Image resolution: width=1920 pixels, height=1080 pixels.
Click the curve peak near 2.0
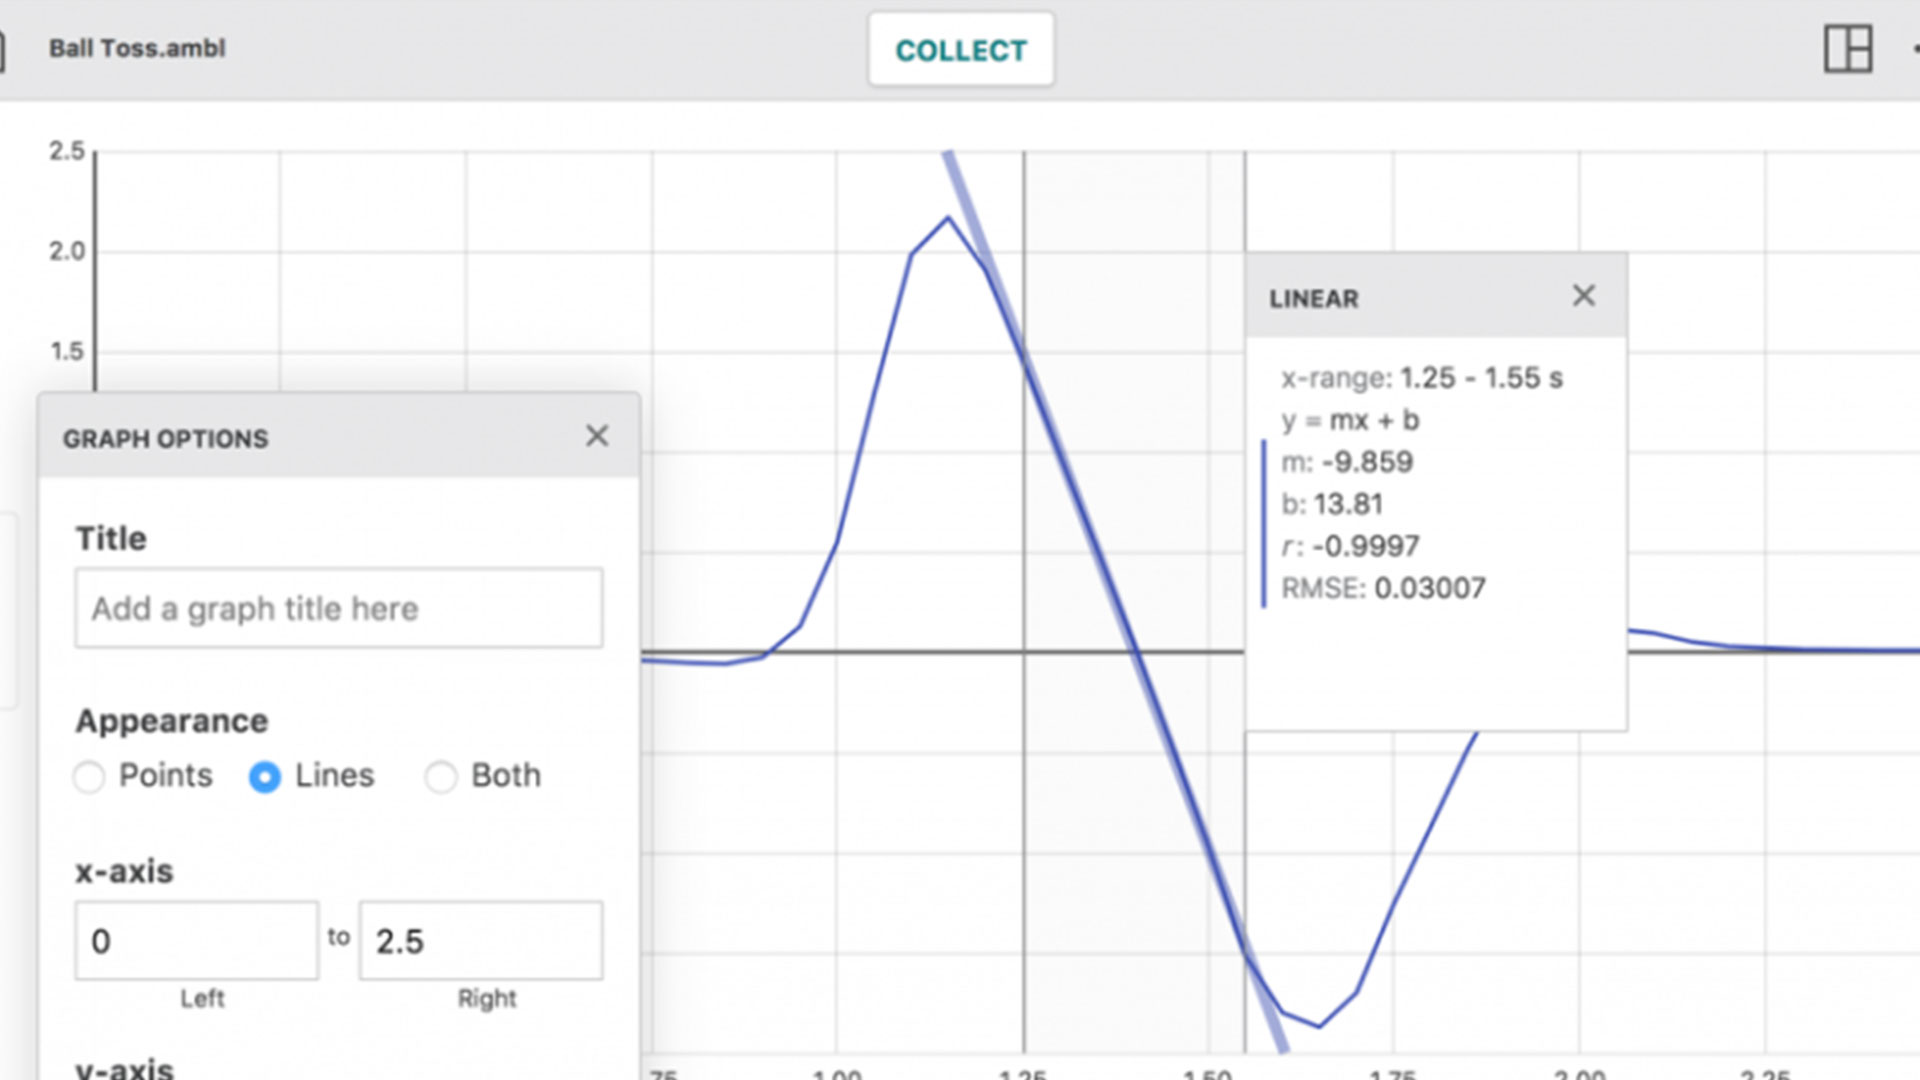(x=948, y=217)
